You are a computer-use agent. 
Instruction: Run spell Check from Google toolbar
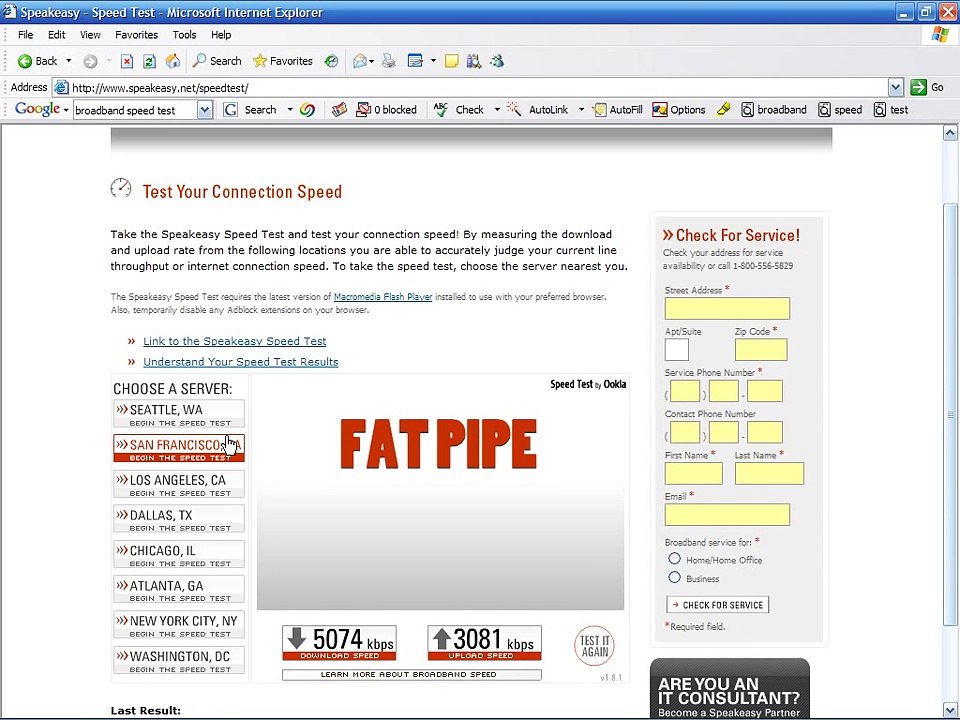(459, 110)
